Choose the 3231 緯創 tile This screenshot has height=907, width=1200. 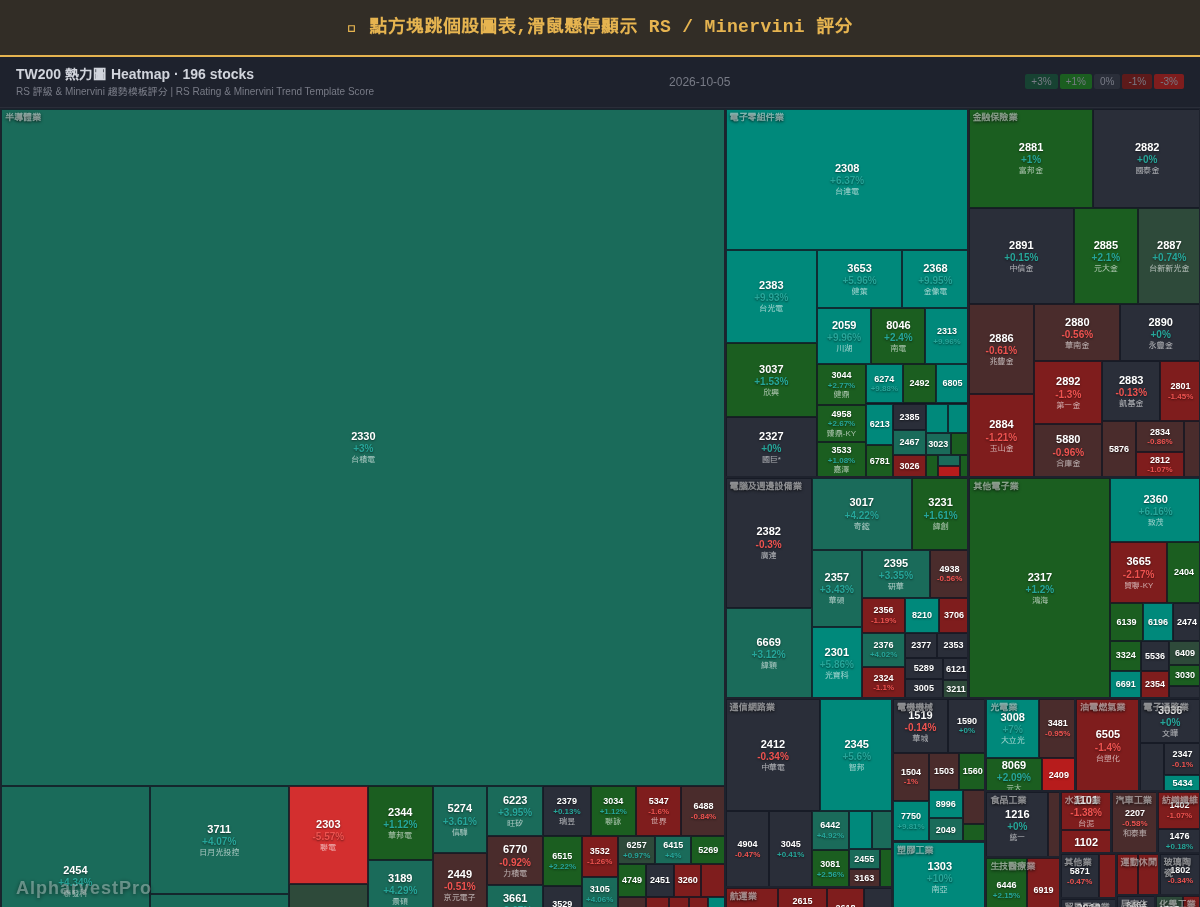point(940,514)
